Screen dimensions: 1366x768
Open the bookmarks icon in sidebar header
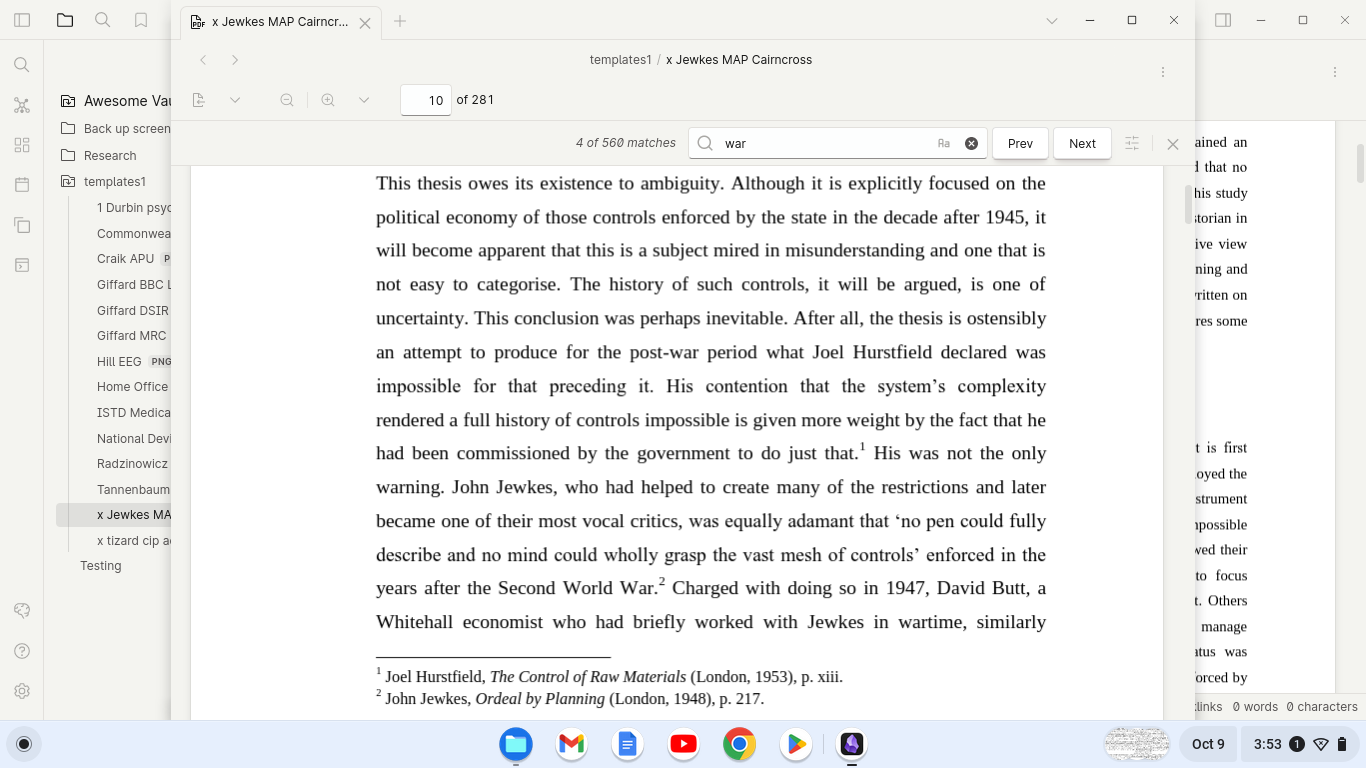pos(141,20)
